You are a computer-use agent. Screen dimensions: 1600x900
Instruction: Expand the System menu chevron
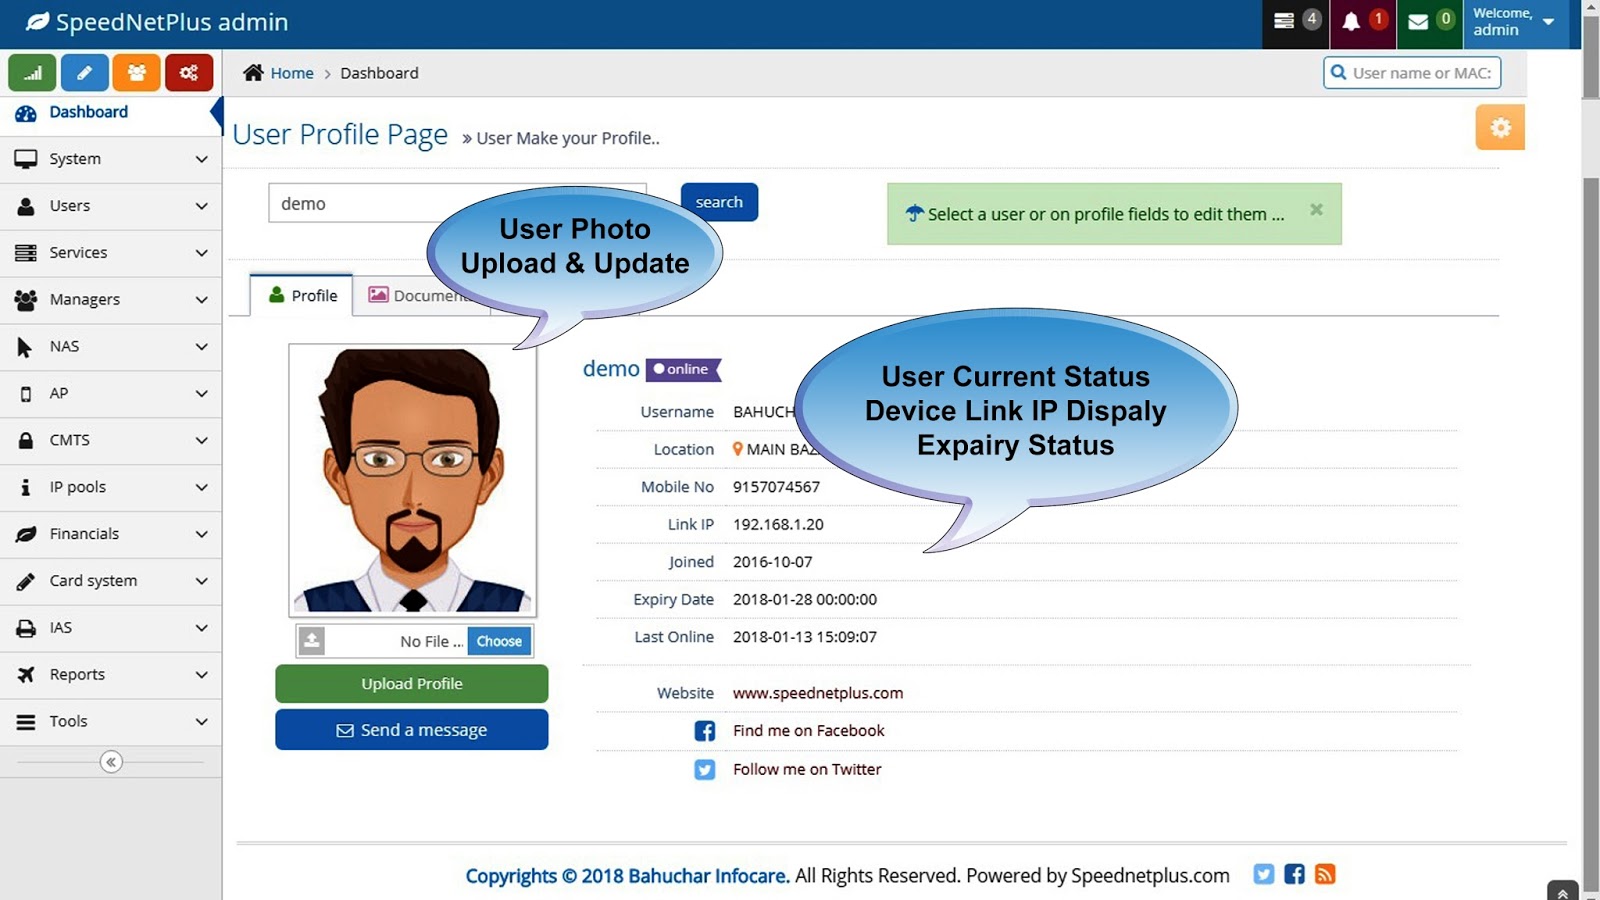point(201,159)
